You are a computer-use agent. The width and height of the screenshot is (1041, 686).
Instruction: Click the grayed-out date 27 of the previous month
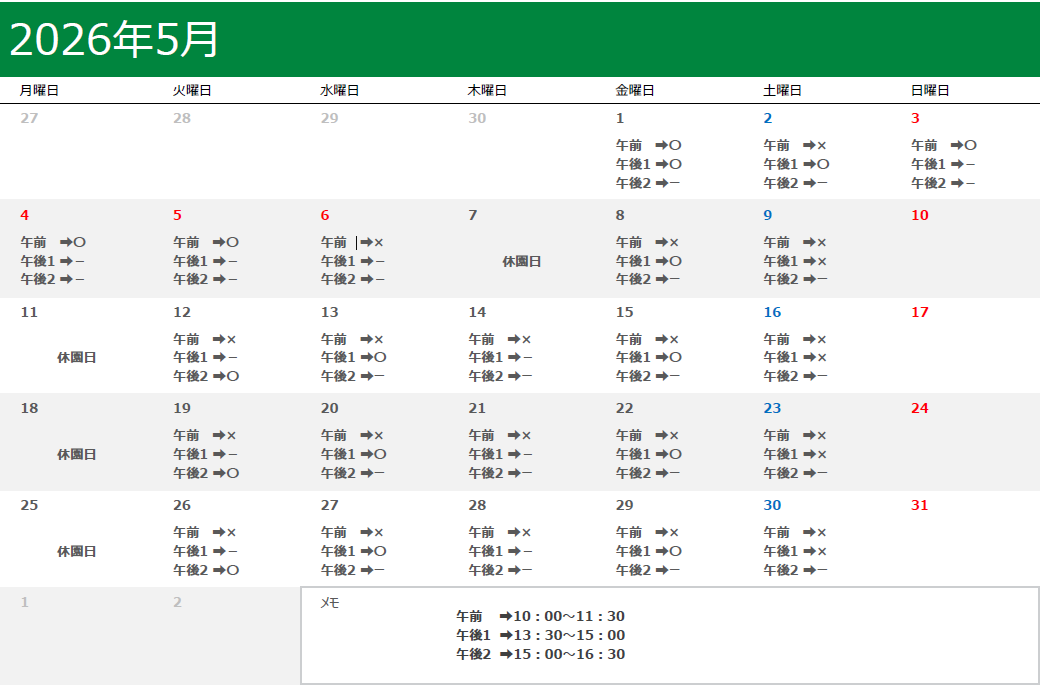28,118
